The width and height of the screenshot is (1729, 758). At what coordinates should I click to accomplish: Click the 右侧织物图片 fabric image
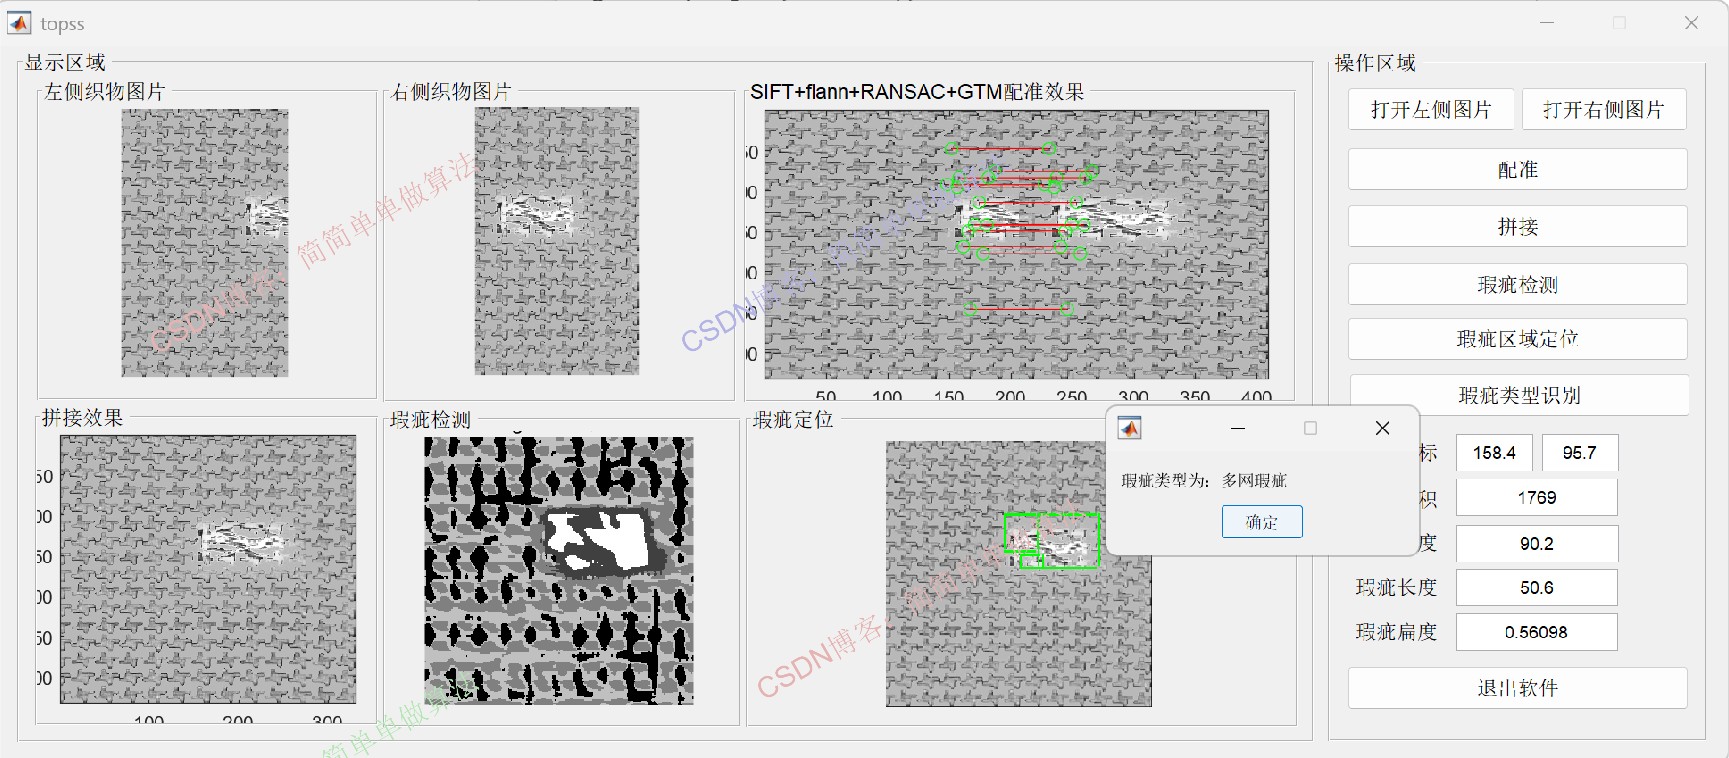(557, 241)
